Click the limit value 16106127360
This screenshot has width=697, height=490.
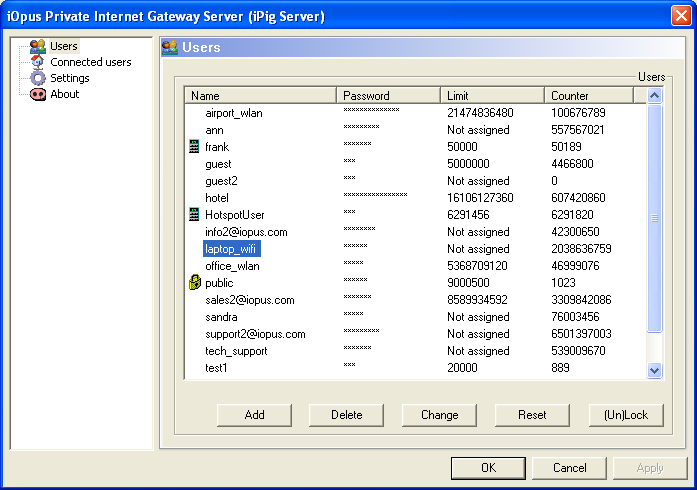pos(480,197)
